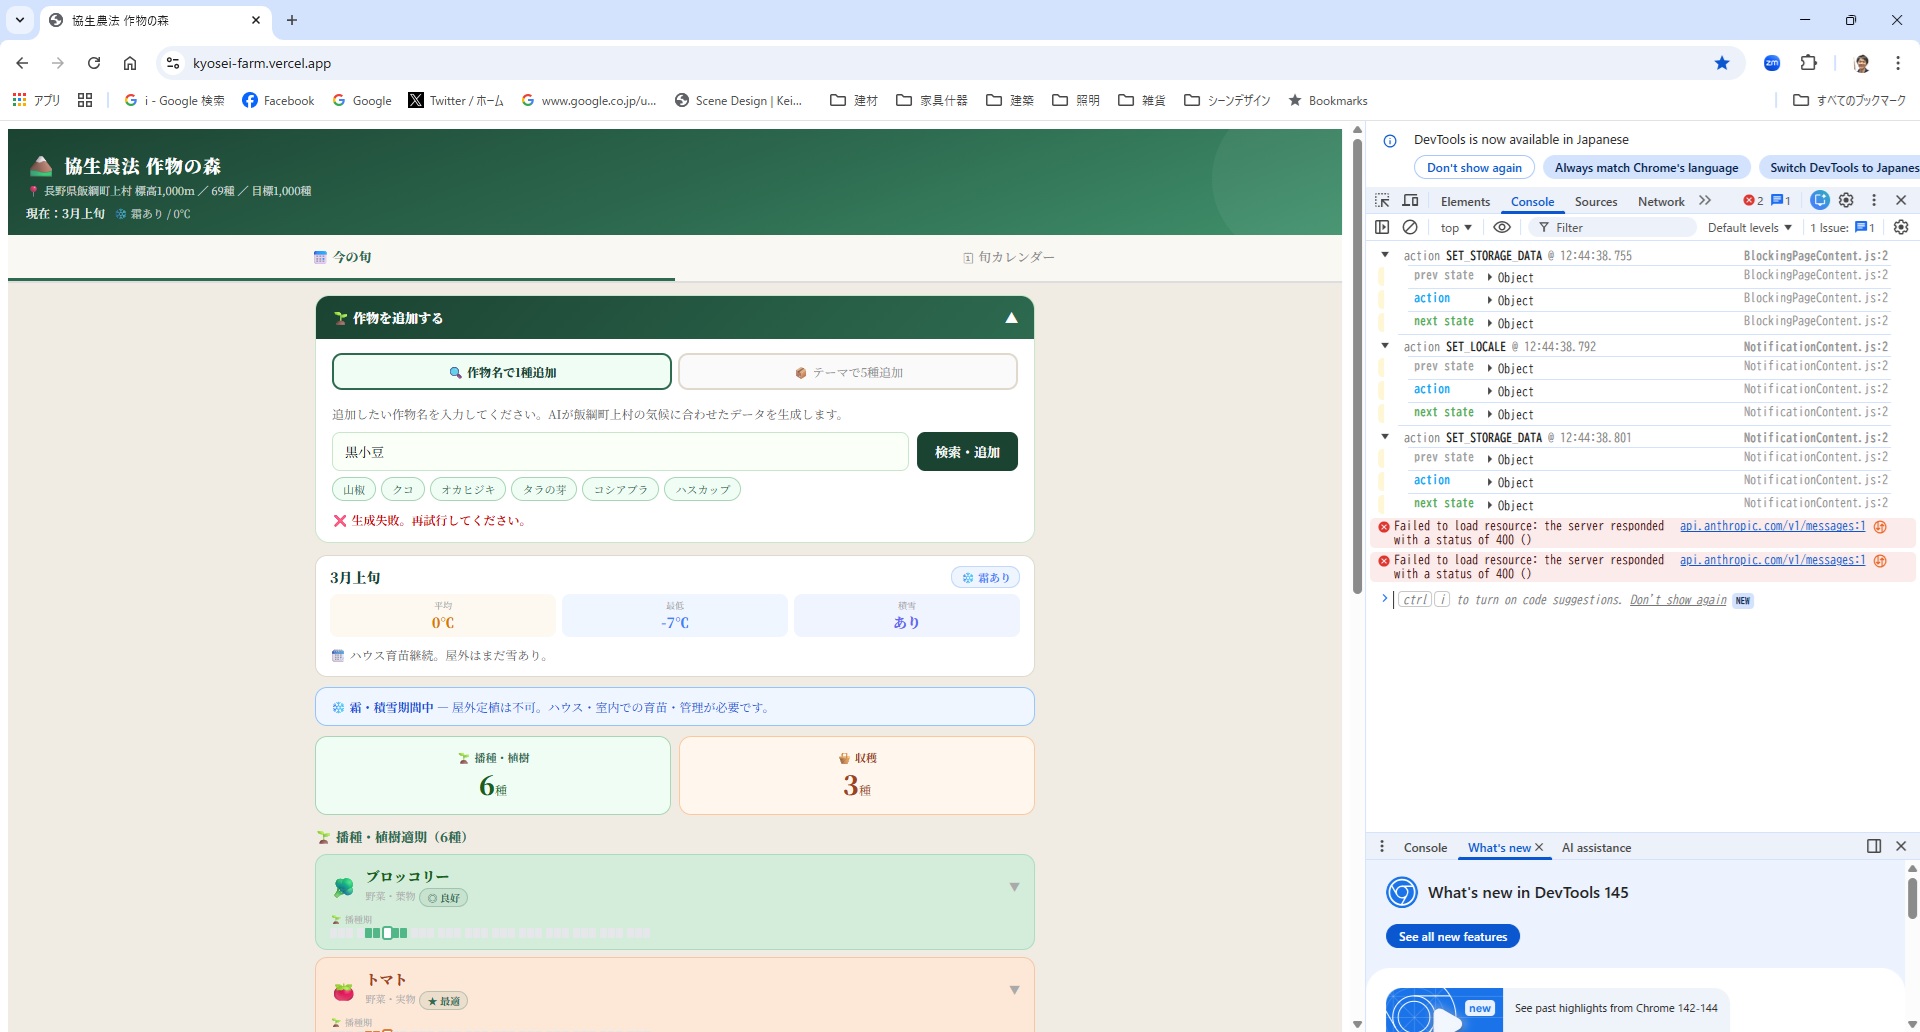Show the console sidebar panel icon
Screen dimensions: 1920x1032
point(1382,228)
